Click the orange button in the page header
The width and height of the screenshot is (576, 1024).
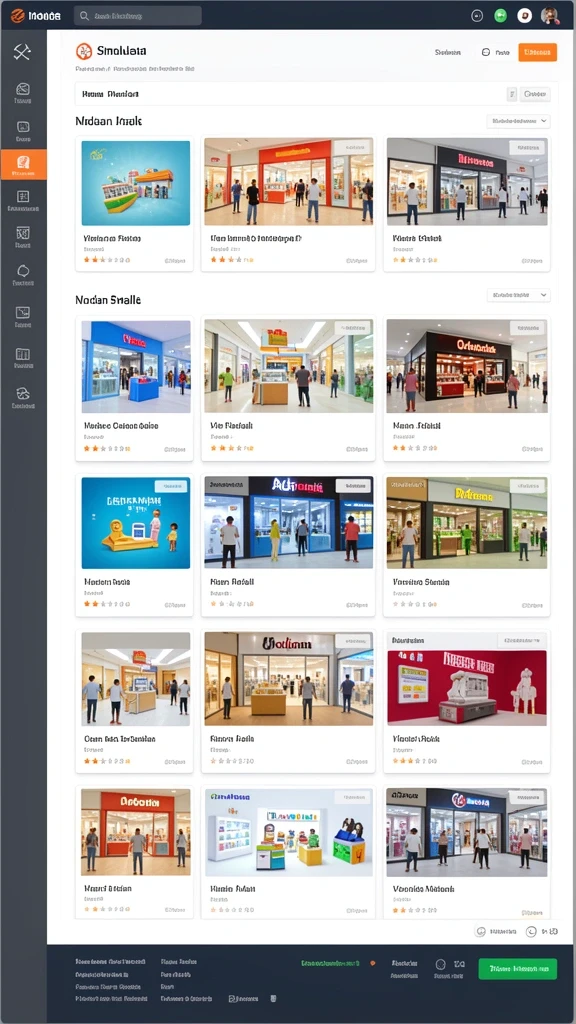pos(537,52)
